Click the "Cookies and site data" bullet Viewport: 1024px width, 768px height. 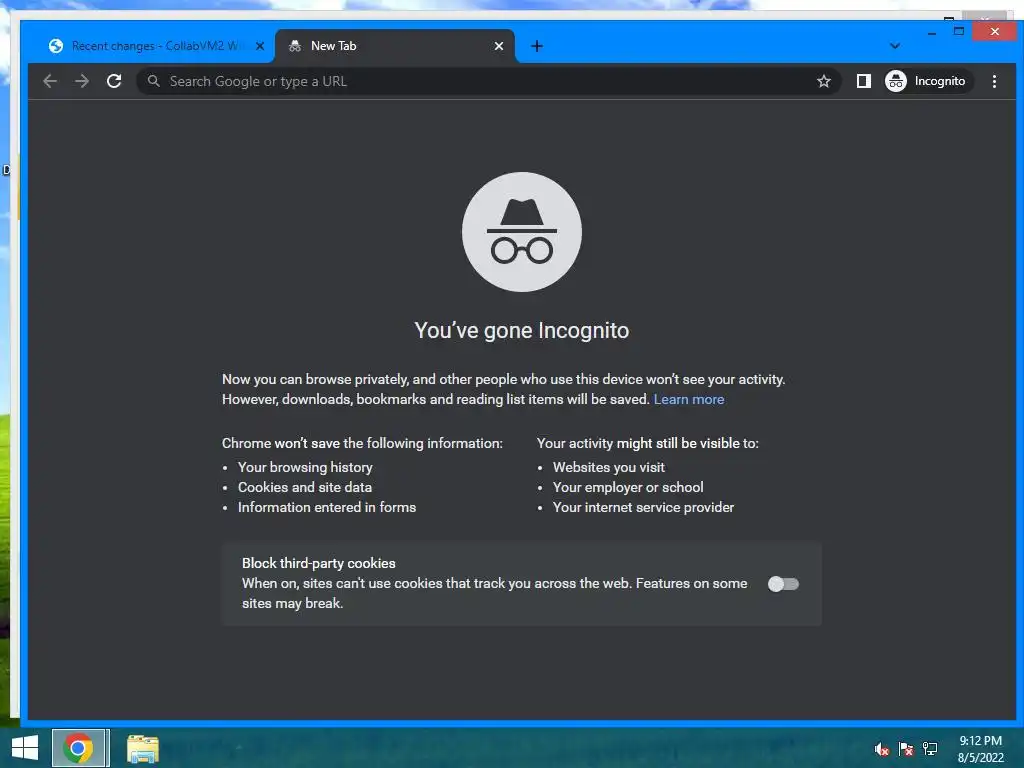pos(305,487)
